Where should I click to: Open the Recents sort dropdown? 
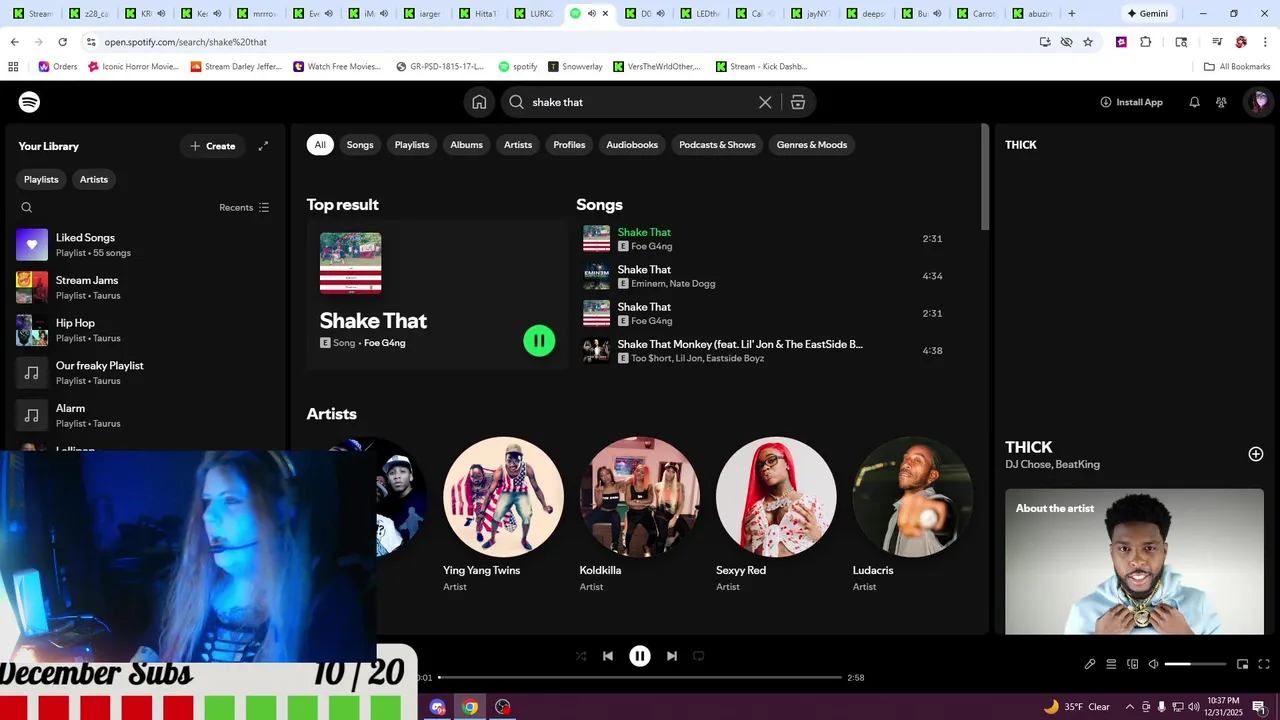(x=244, y=207)
